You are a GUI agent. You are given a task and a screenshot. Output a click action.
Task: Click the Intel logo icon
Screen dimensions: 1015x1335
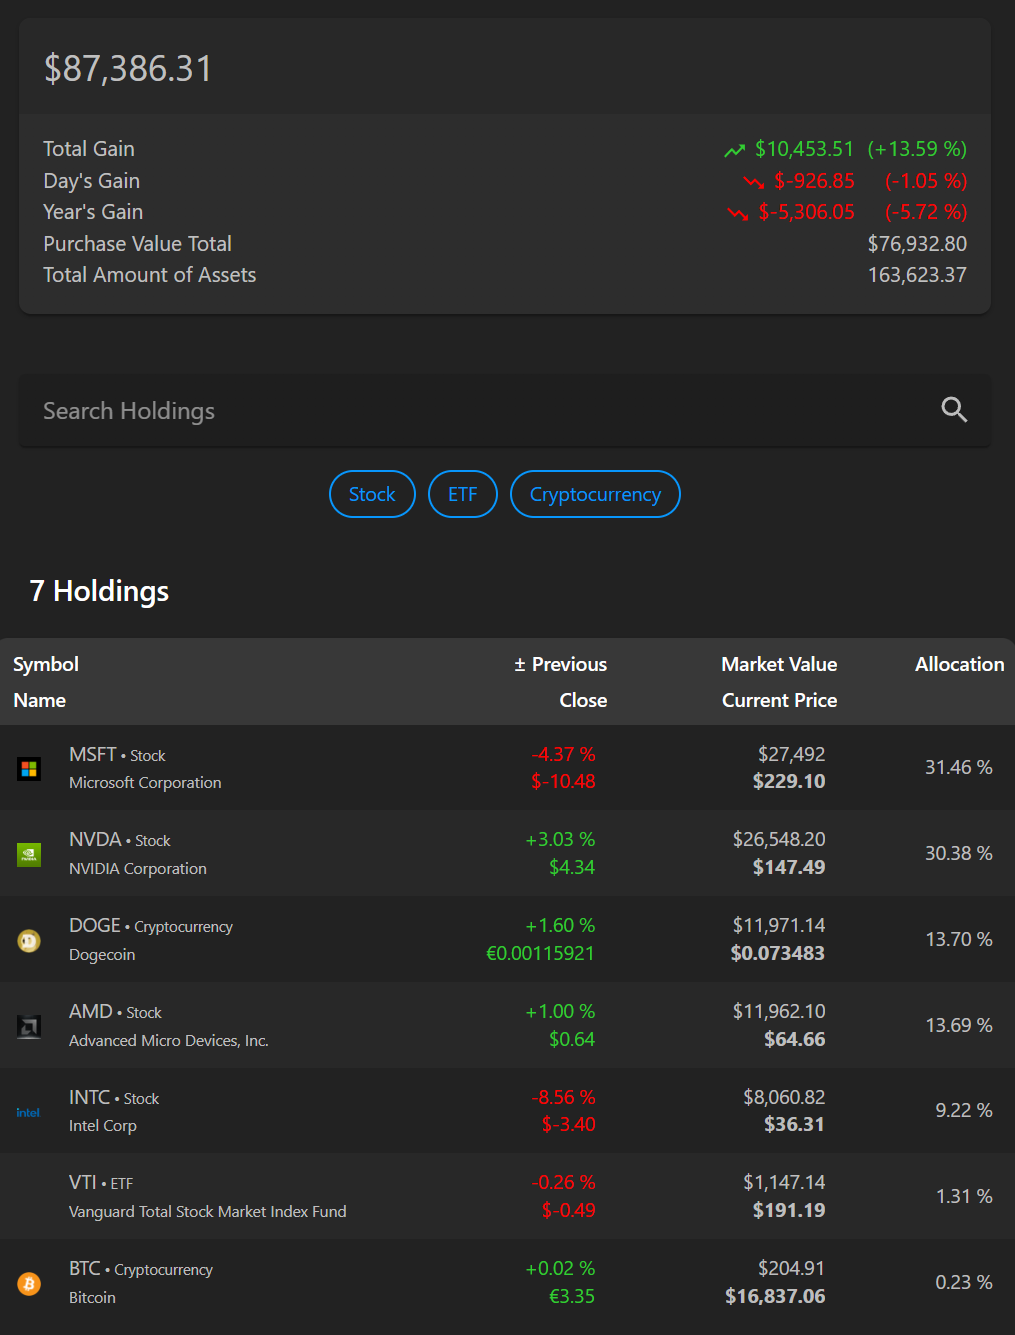pos(28,1113)
